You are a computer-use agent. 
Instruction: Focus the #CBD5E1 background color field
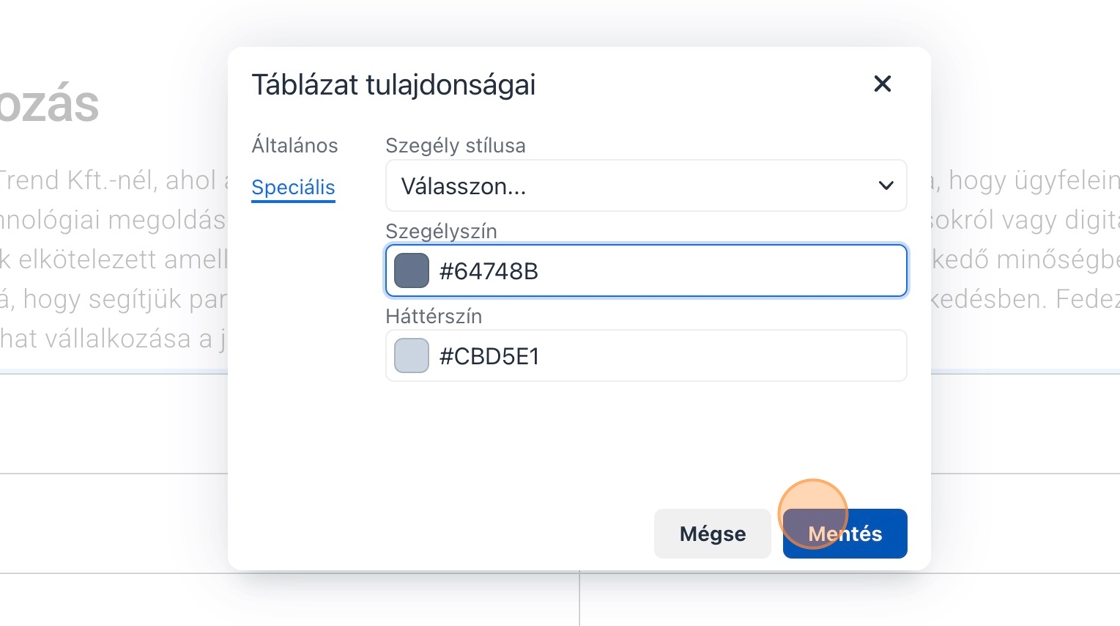click(660, 356)
